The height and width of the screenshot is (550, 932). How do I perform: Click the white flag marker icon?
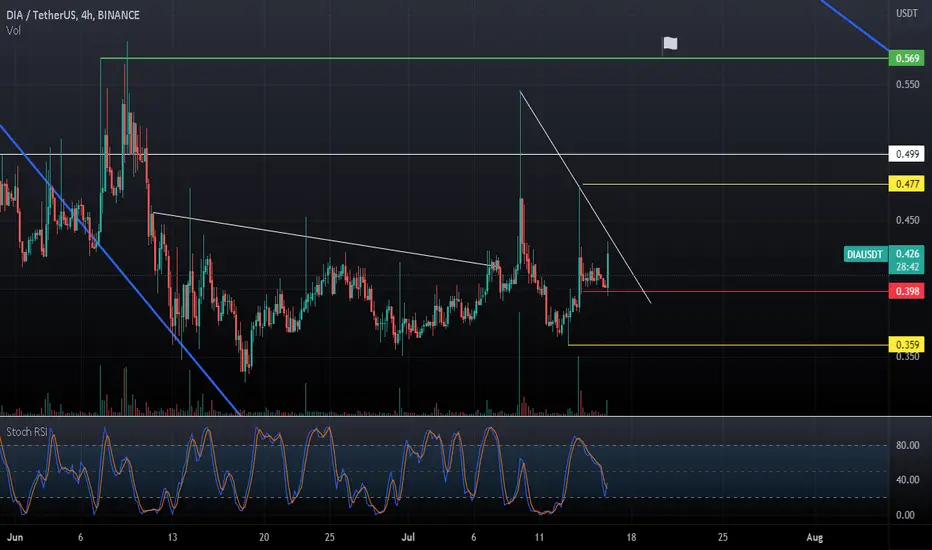tap(670, 43)
